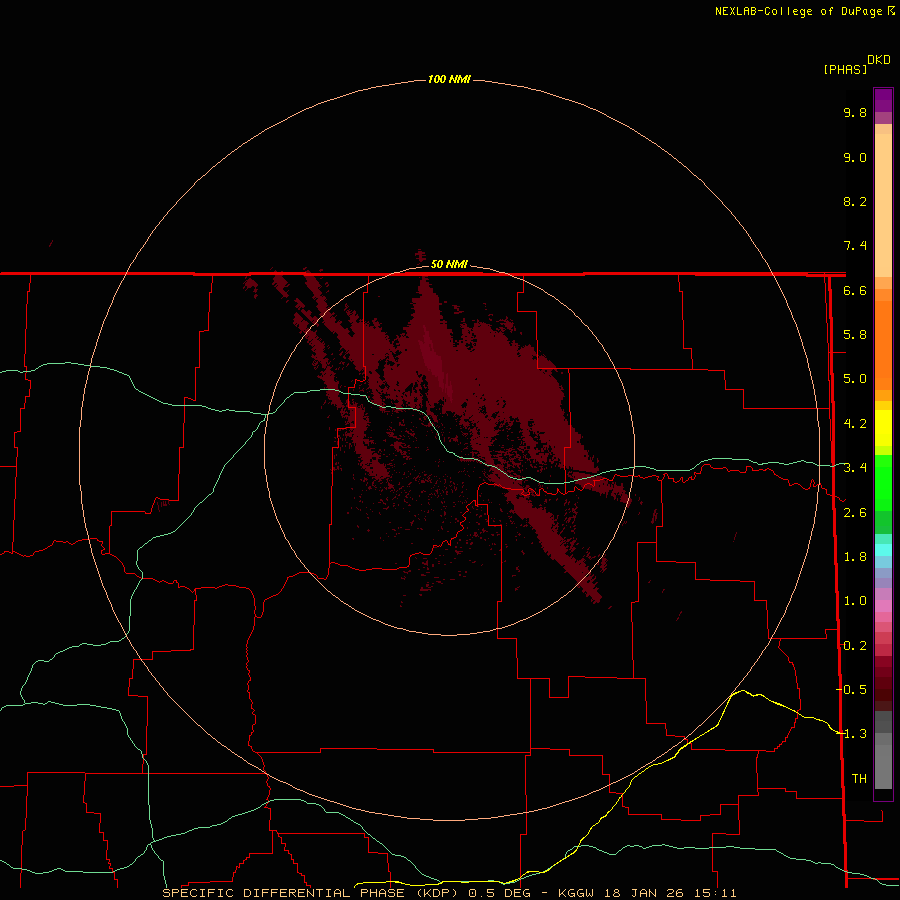Click the "15:11" timestamp text
900x900 pixels.
coord(715,893)
